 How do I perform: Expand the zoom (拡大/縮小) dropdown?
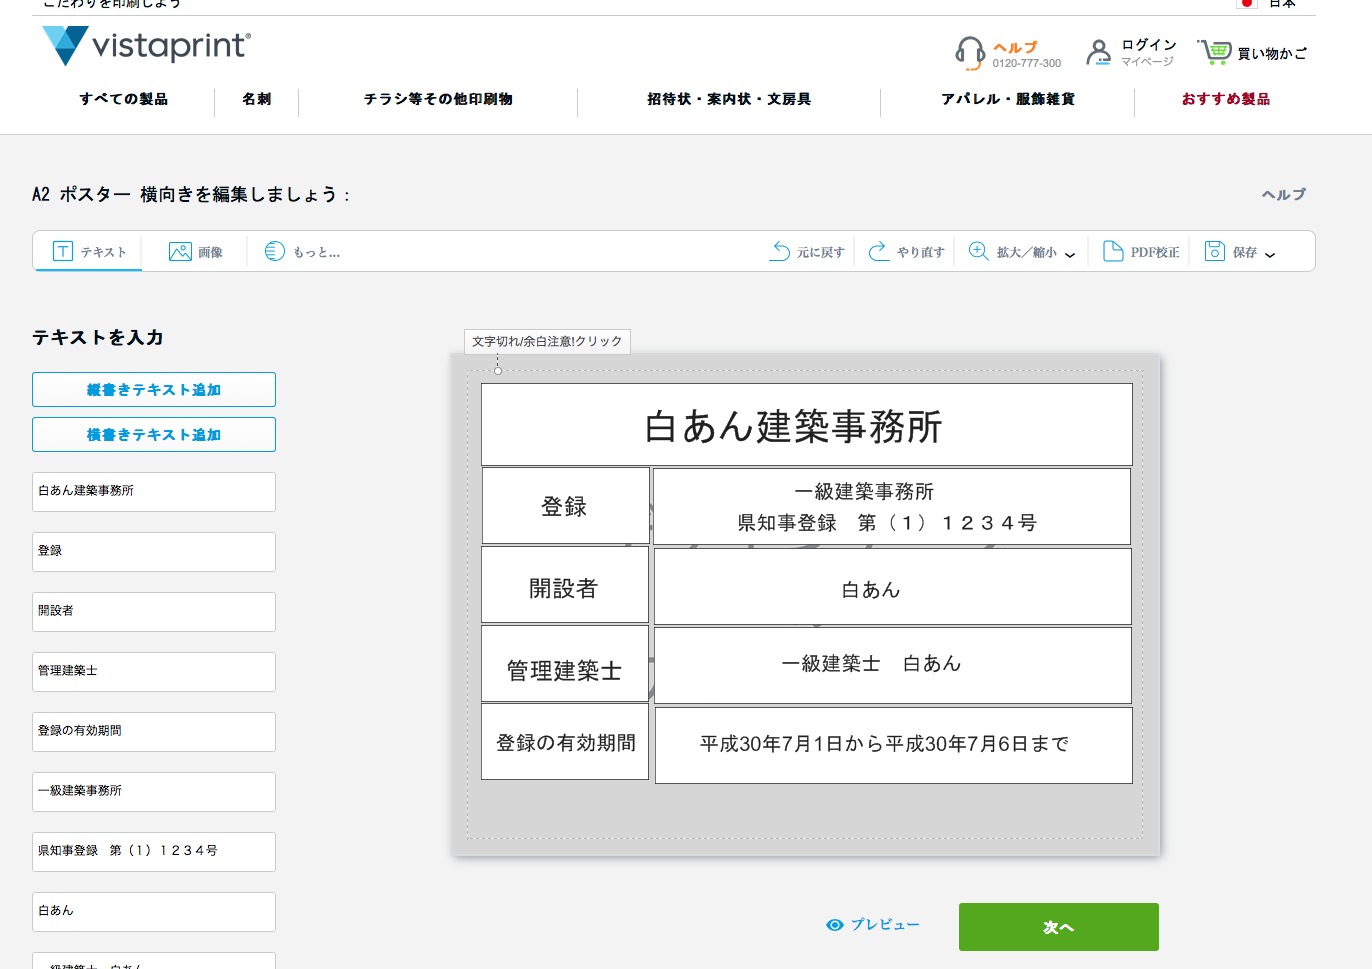(1069, 254)
